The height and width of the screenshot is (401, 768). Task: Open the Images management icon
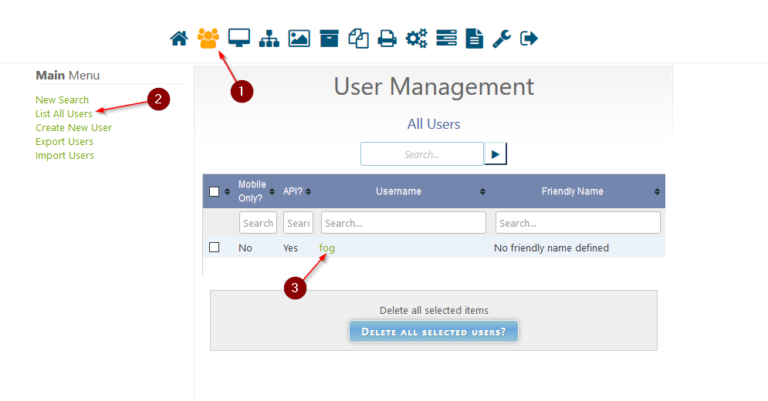(x=299, y=39)
